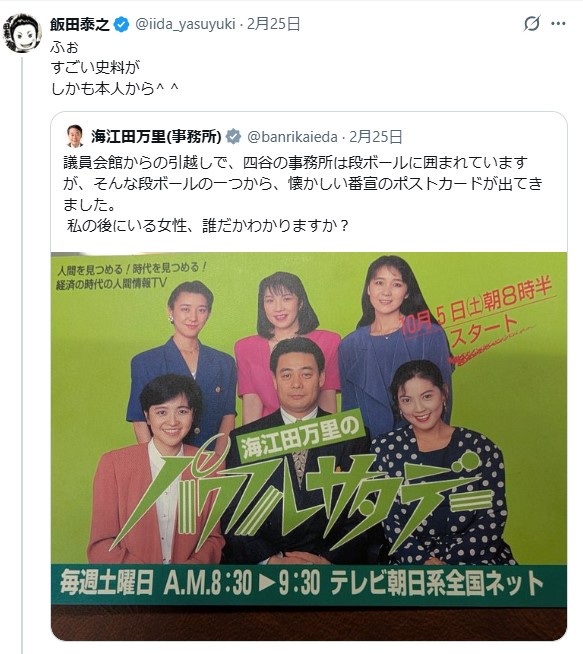Click the green 毎週土曜日 A.M.8:30 banner in the image
The image size is (583, 654).
coord(309,584)
